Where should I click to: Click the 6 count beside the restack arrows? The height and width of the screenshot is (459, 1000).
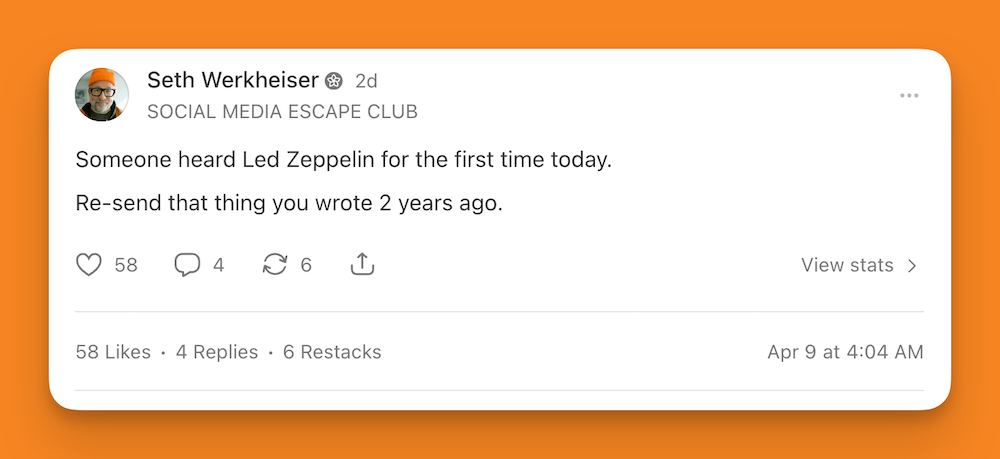(306, 265)
